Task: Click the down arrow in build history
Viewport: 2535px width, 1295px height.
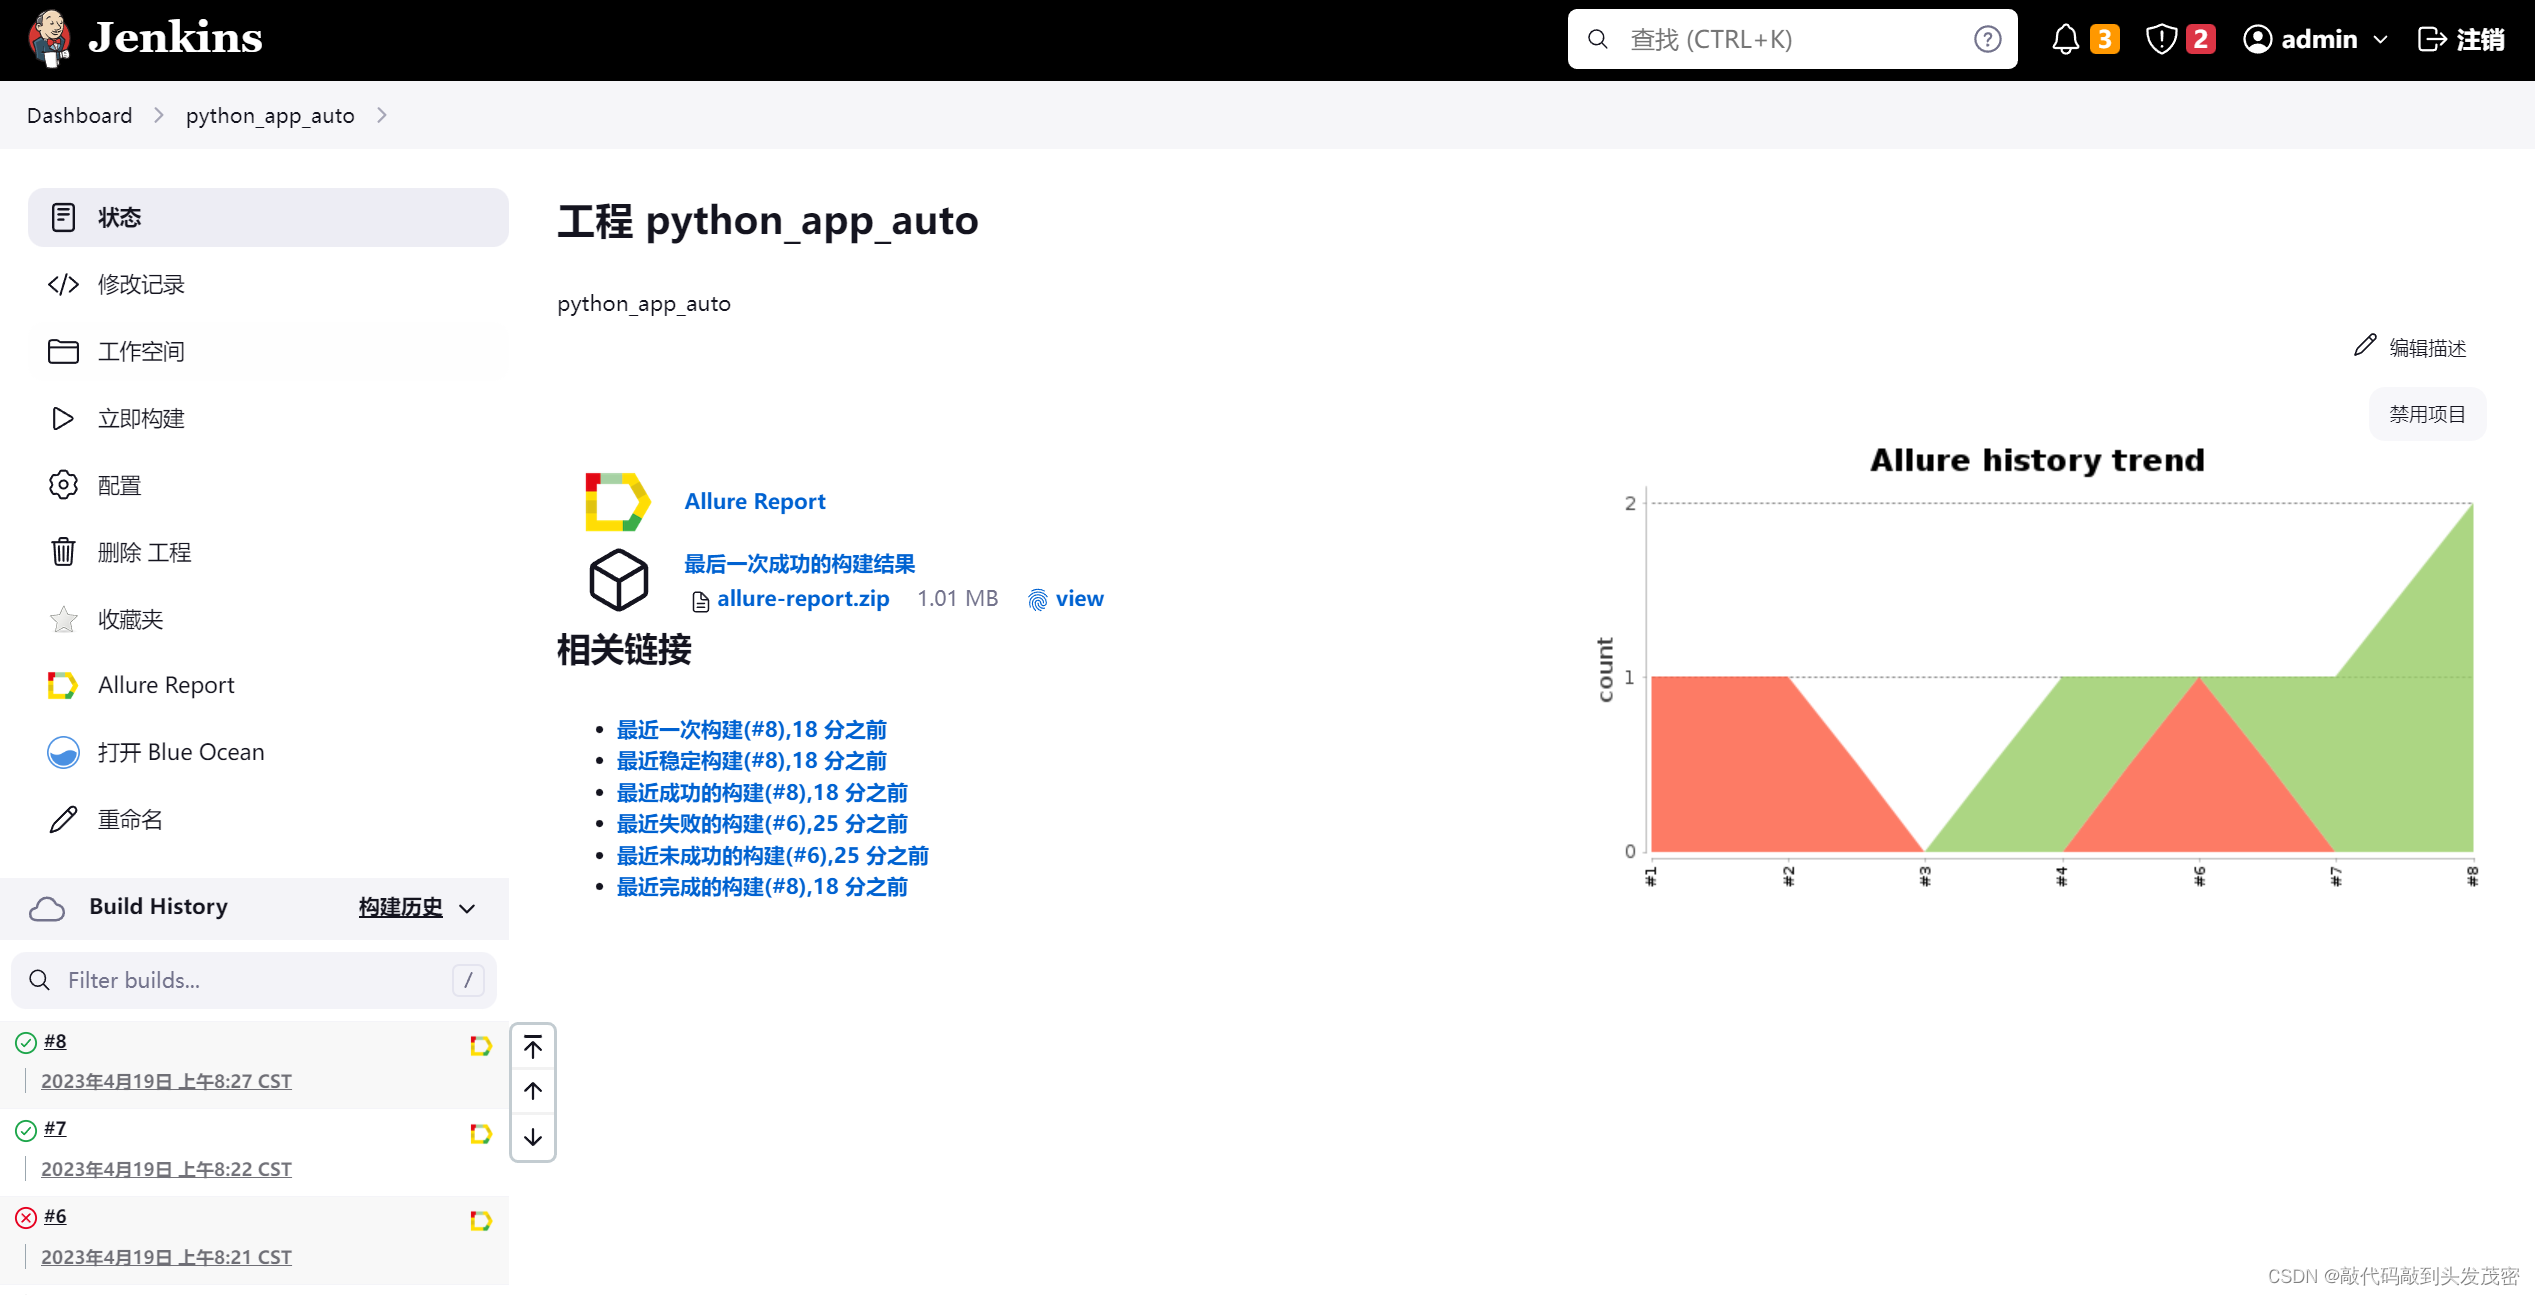Action: tap(533, 1137)
